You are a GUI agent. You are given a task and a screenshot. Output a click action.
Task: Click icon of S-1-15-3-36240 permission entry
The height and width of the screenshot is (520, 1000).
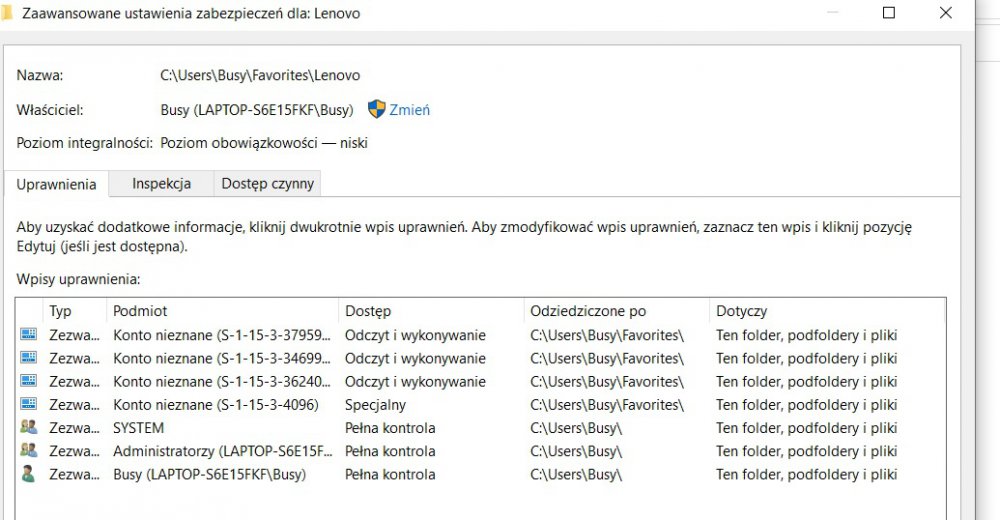pyautogui.click(x=28, y=381)
